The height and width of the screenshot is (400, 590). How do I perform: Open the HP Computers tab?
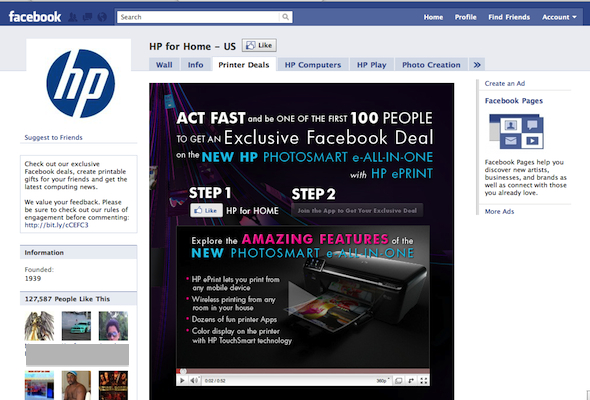[313, 65]
